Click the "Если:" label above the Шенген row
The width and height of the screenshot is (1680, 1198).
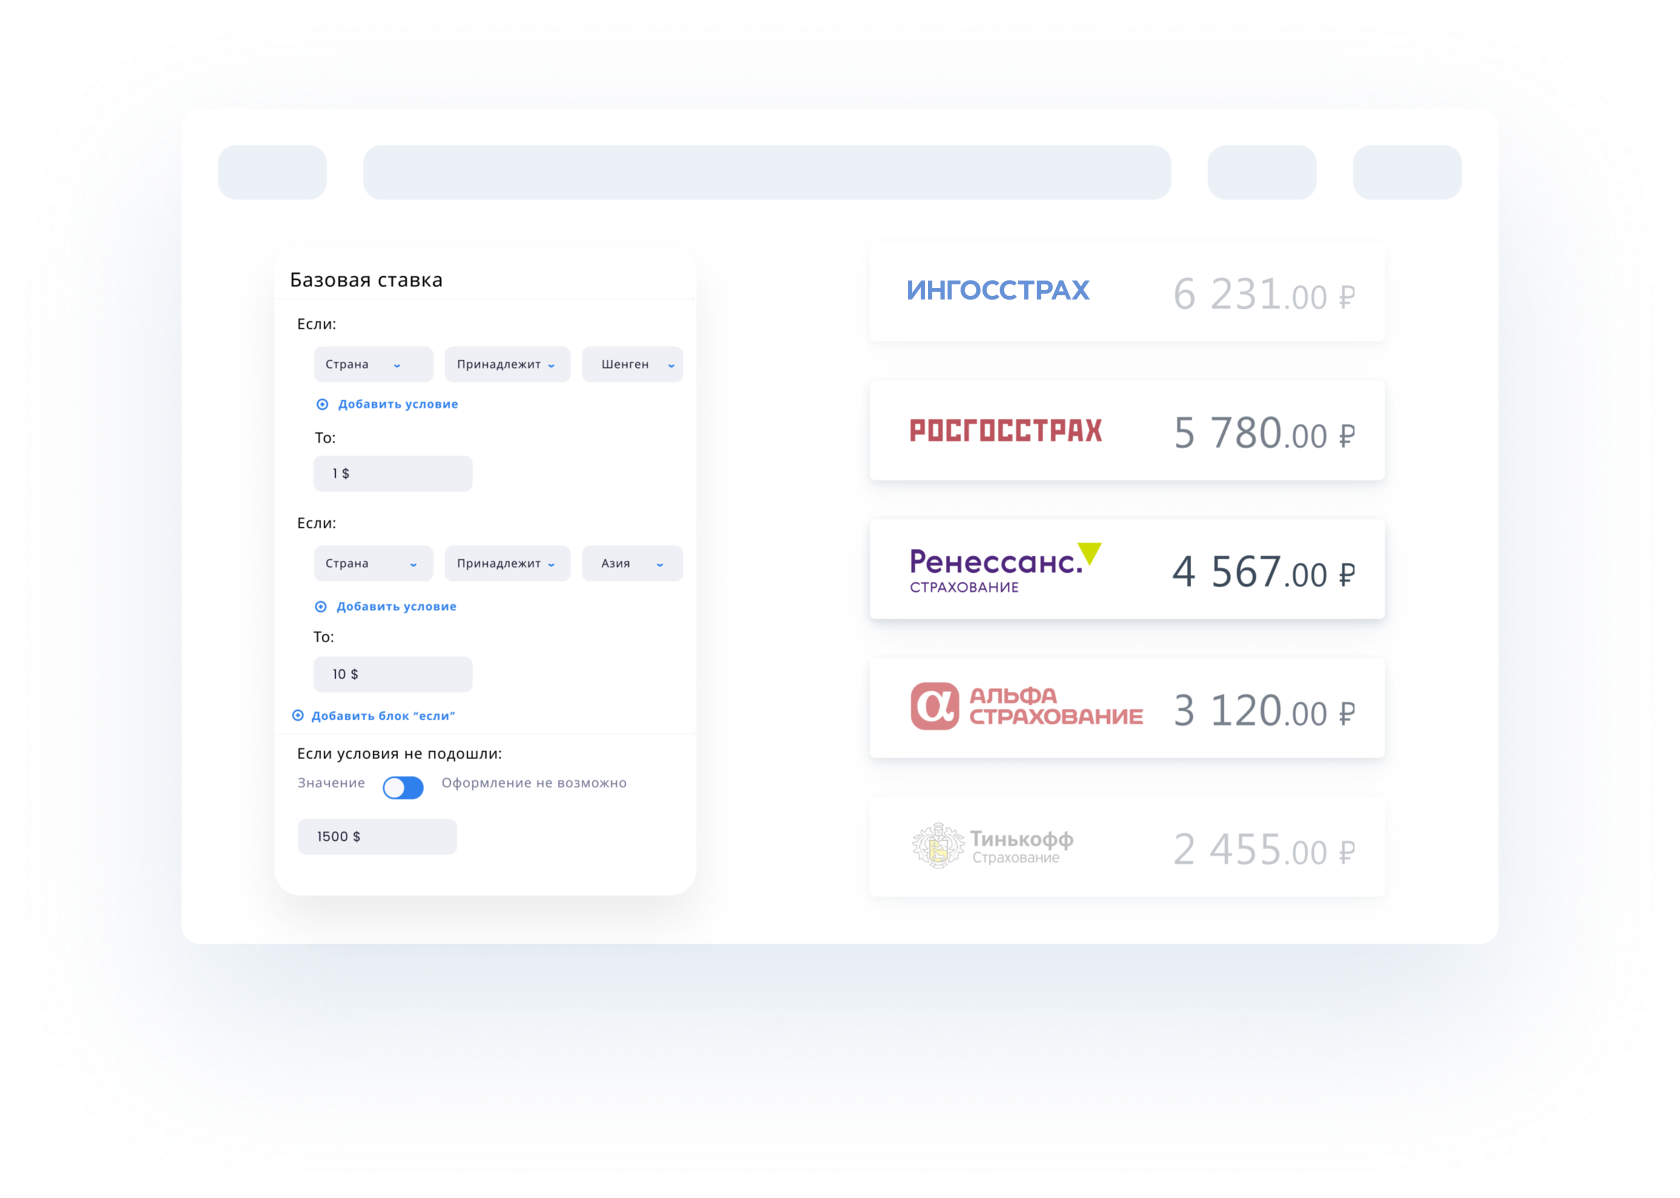pyautogui.click(x=317, y=324)
